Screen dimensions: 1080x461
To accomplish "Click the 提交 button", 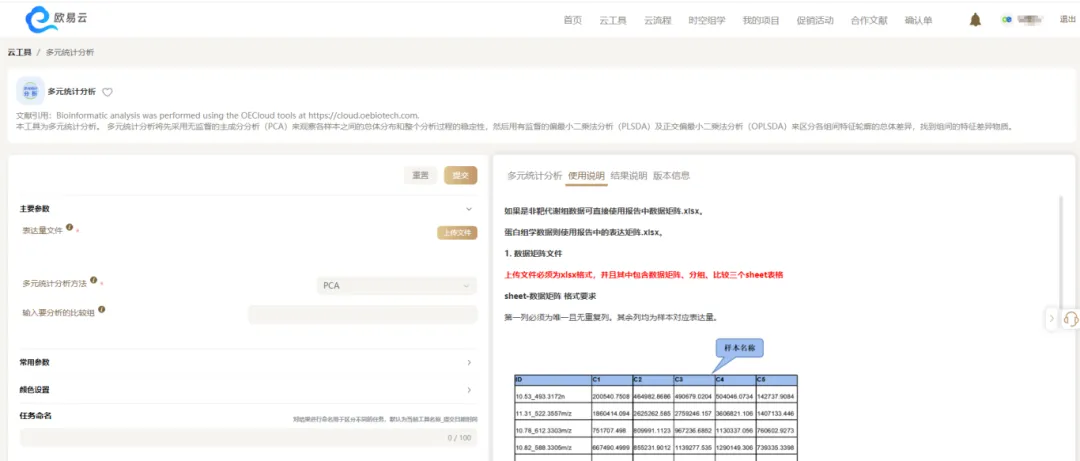I will click(460, 176).
